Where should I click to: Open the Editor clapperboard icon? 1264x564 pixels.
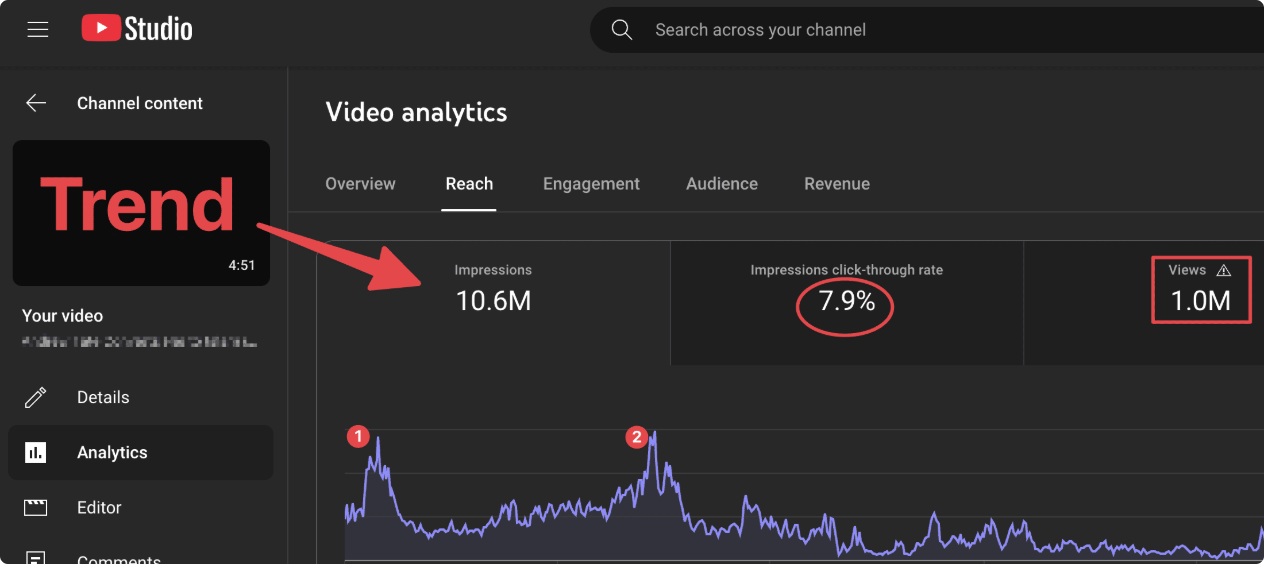pos(36,508)
